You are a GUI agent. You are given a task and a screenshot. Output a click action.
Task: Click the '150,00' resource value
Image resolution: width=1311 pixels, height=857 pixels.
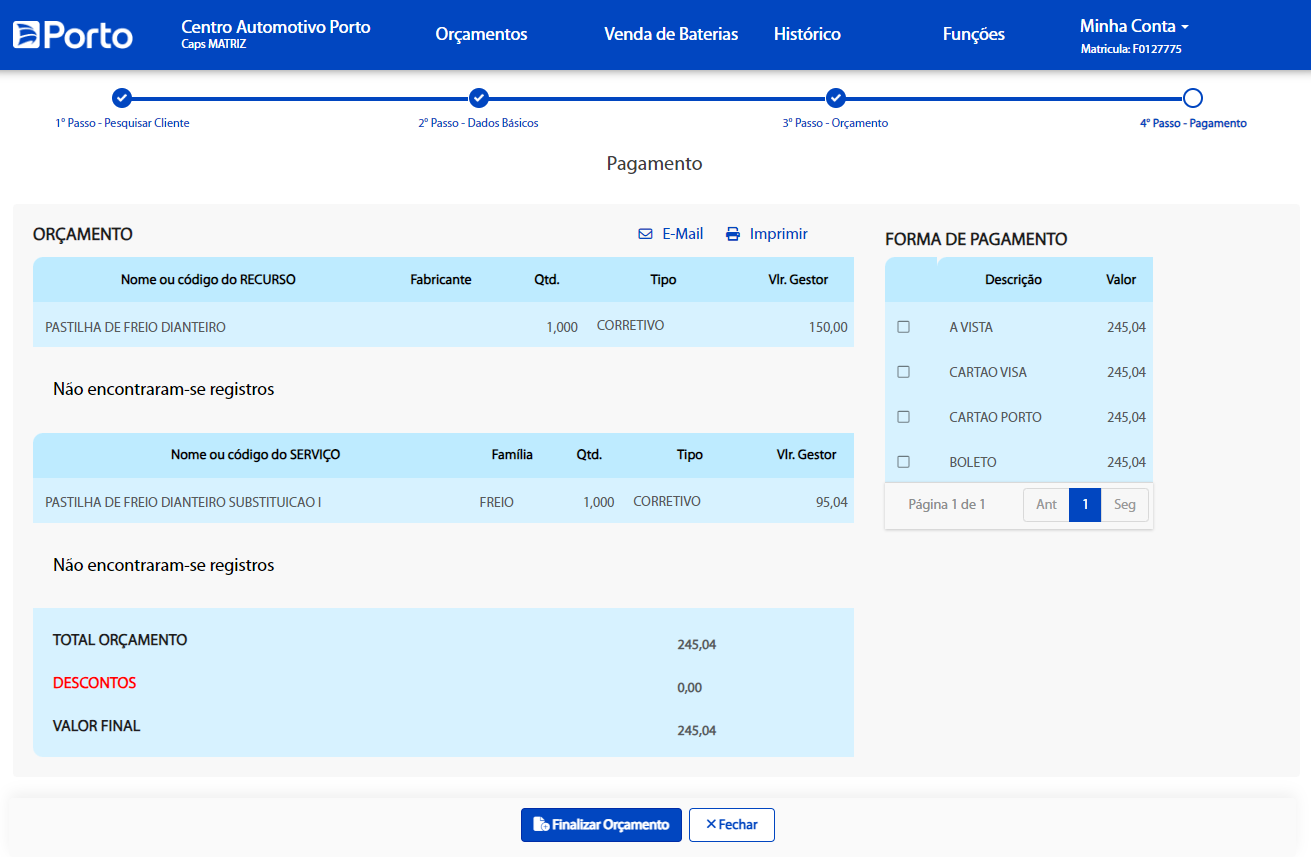[x=828, y=327]
